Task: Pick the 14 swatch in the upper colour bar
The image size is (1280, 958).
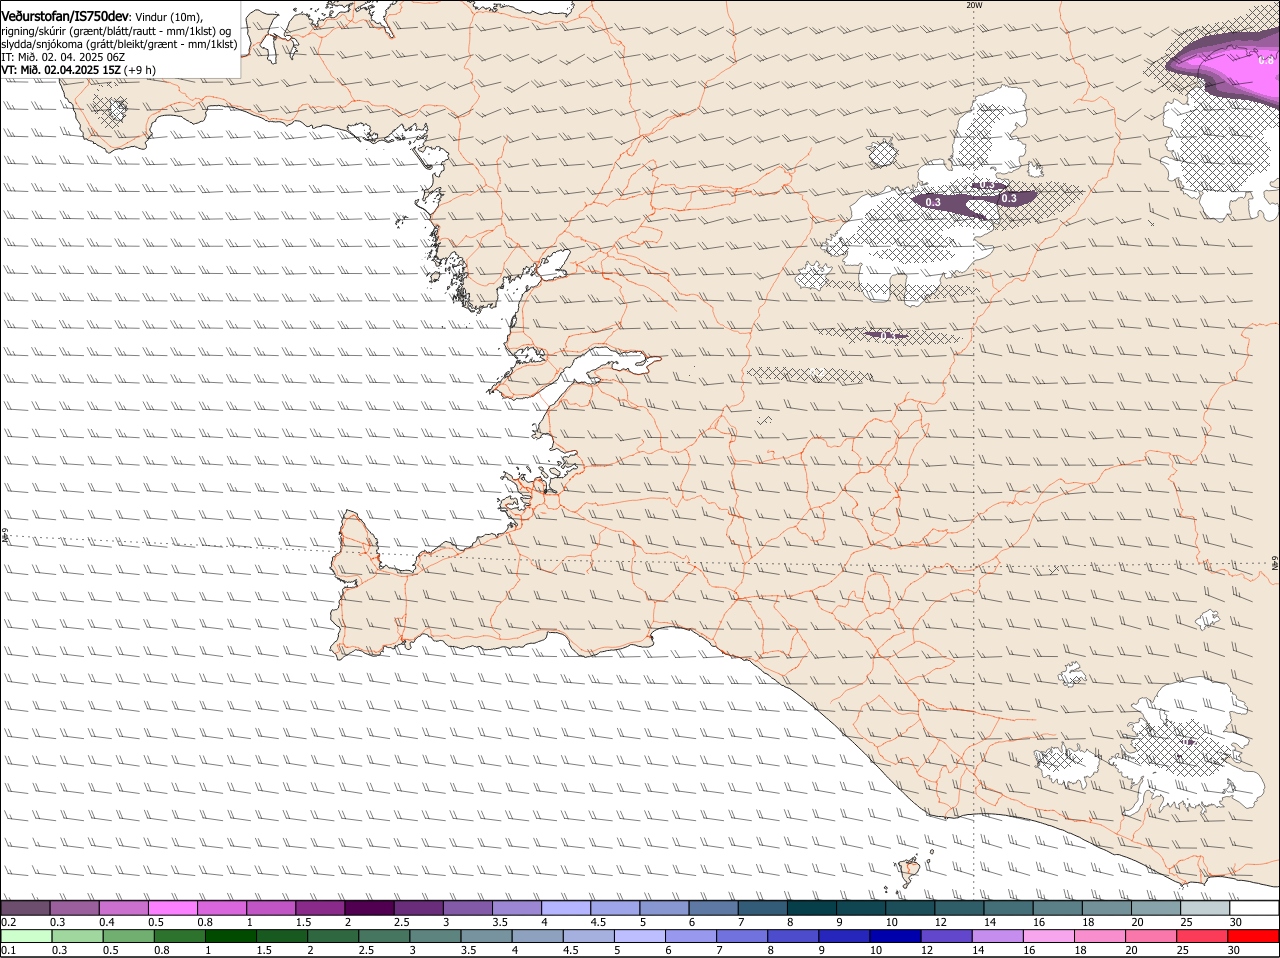Action: 1006,908
